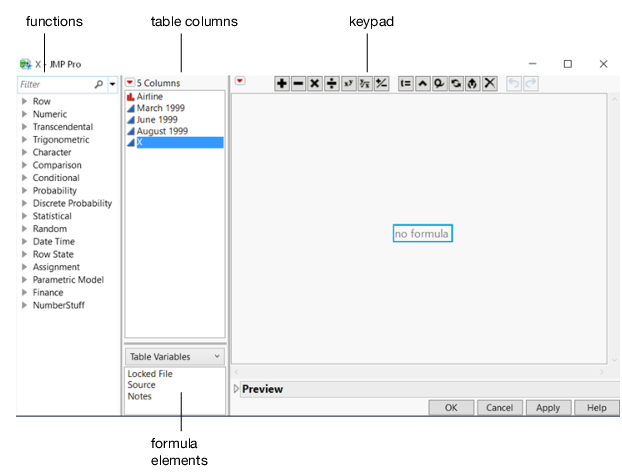Expand the Parametric Model function group
The height and width of the screenshot is (475, 622).
[24, 279]
